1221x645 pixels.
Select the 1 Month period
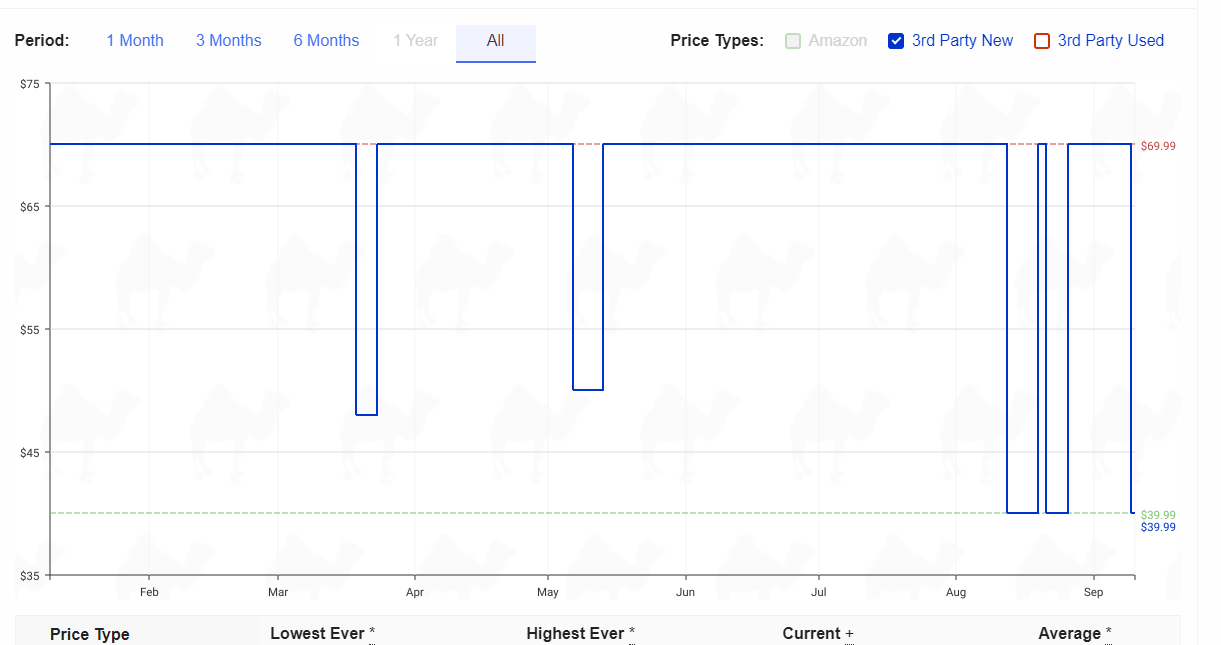point(135,41)
